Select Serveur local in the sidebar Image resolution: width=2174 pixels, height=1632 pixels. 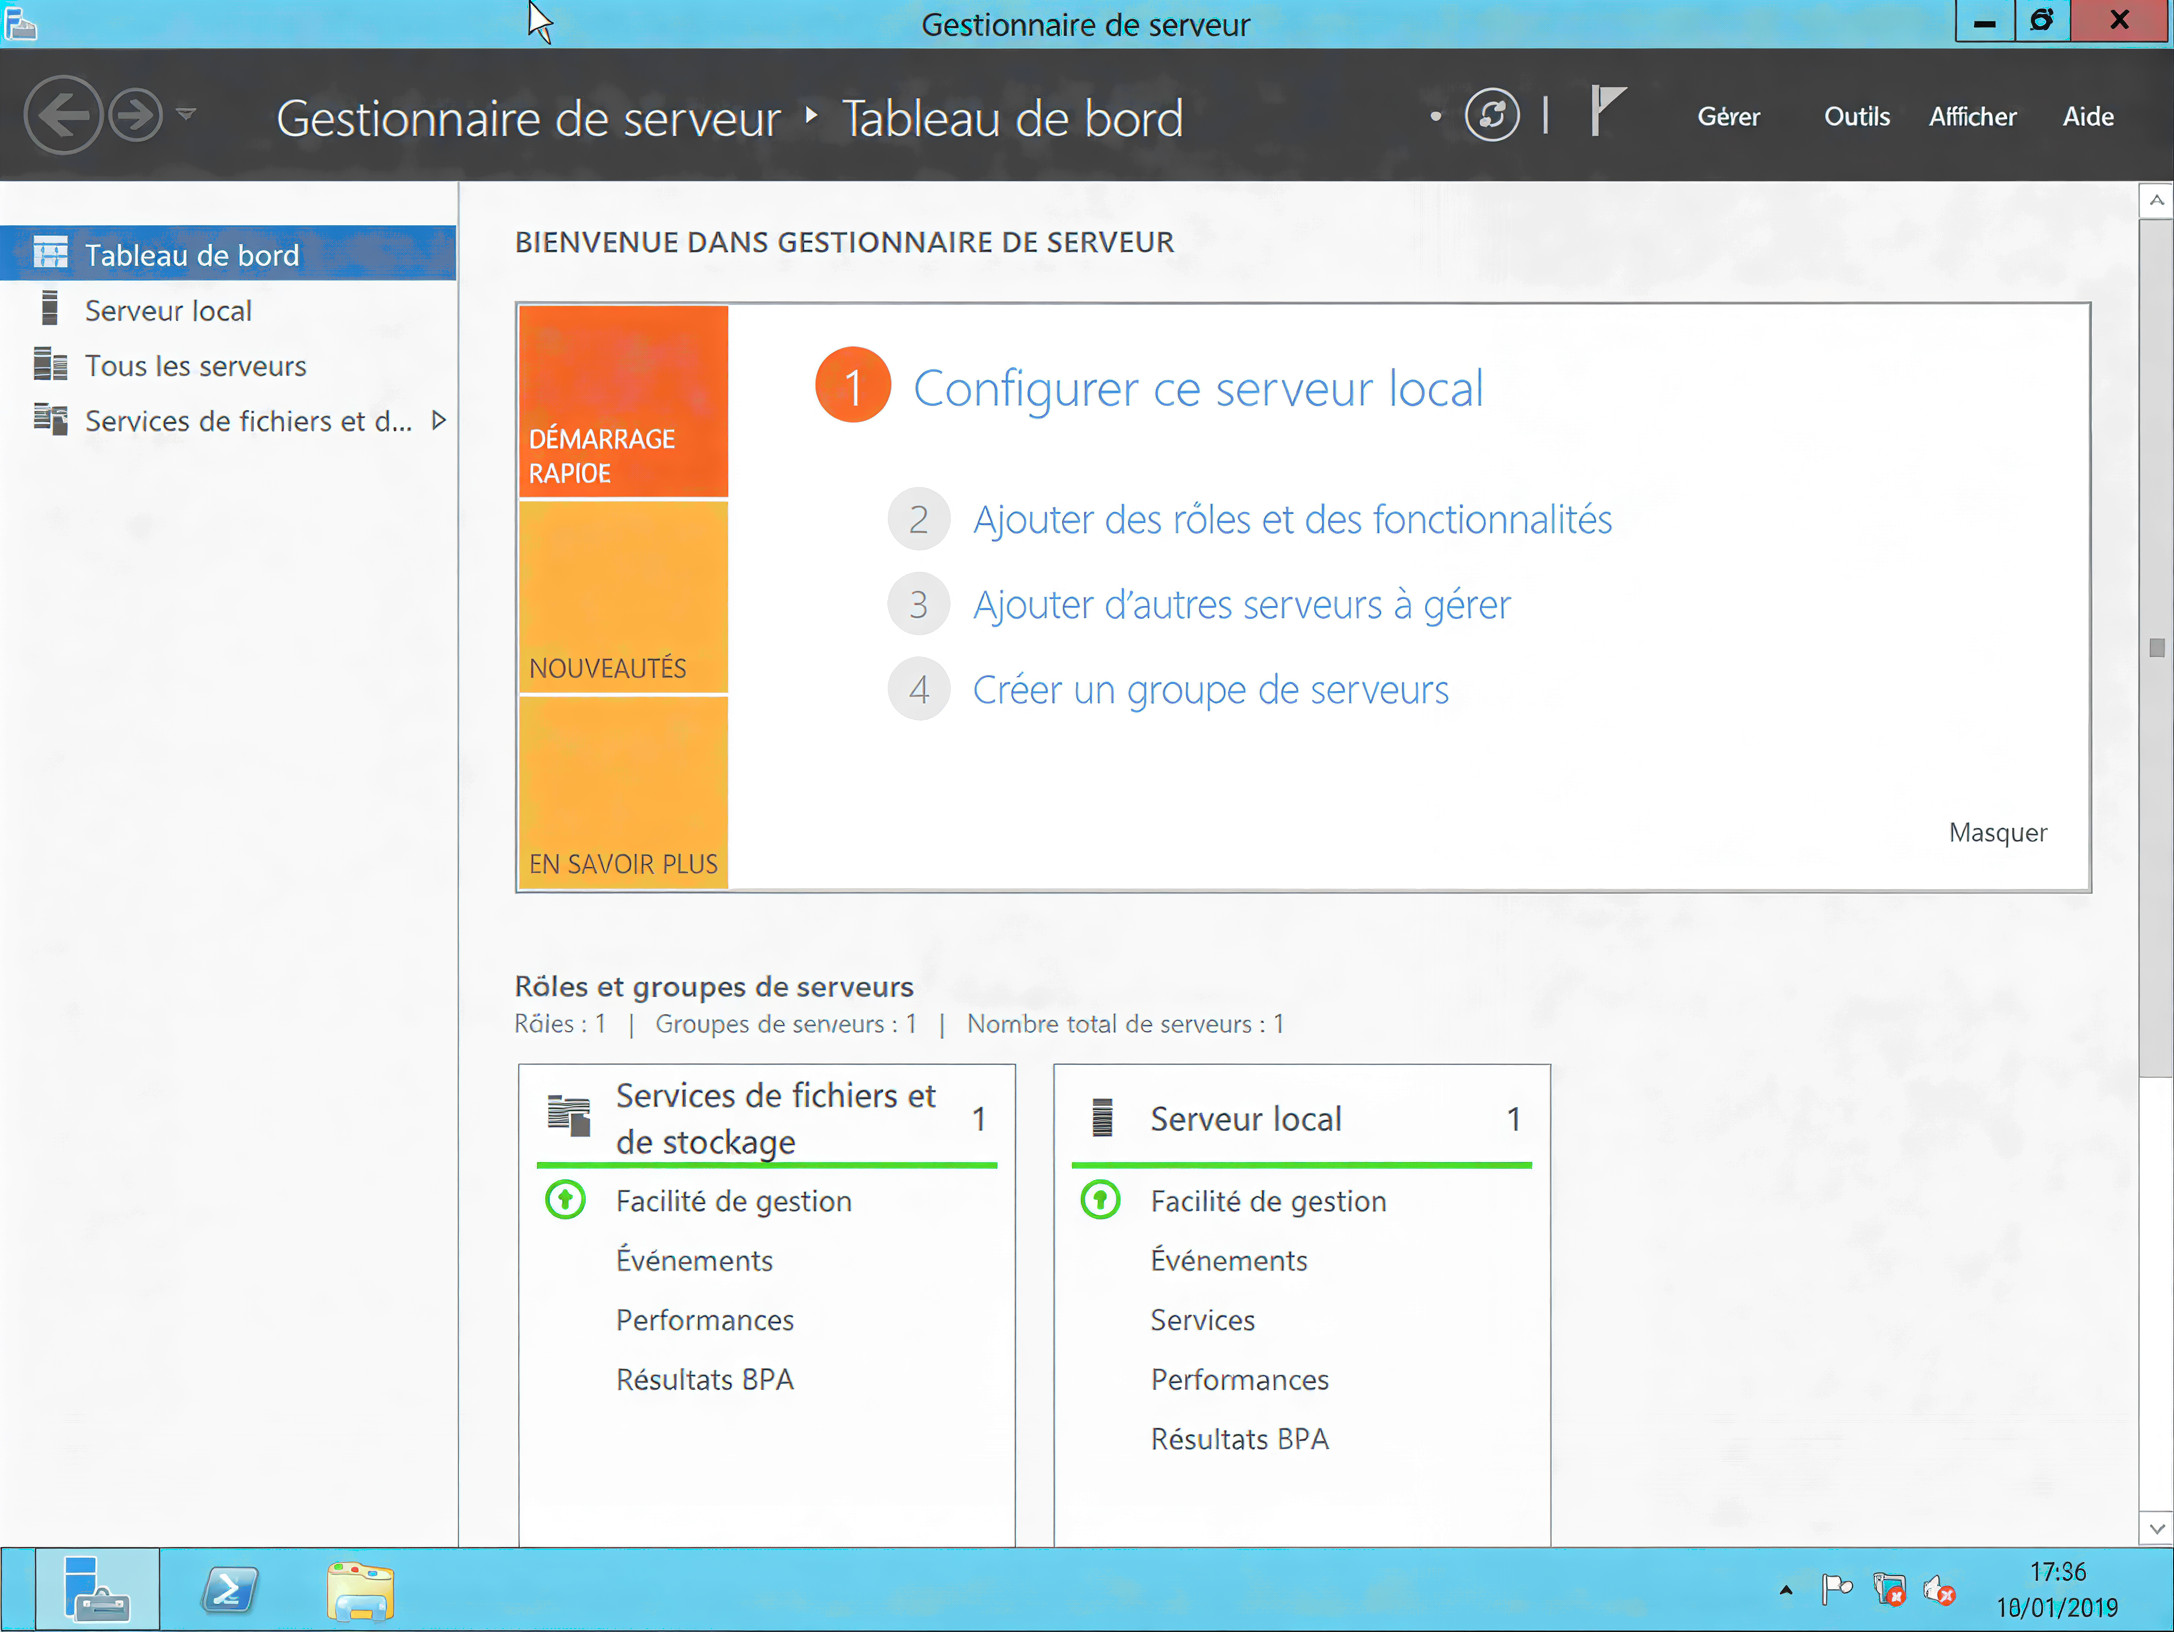[x=168, y=310]
